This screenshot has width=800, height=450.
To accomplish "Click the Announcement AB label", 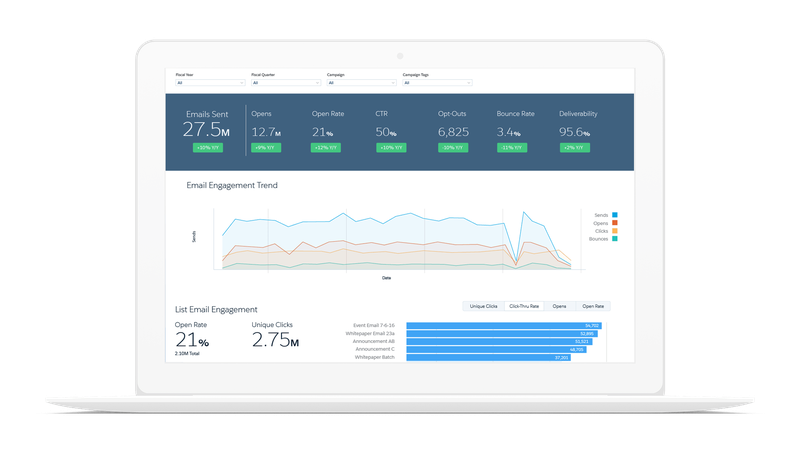I will tap(373, 341).
